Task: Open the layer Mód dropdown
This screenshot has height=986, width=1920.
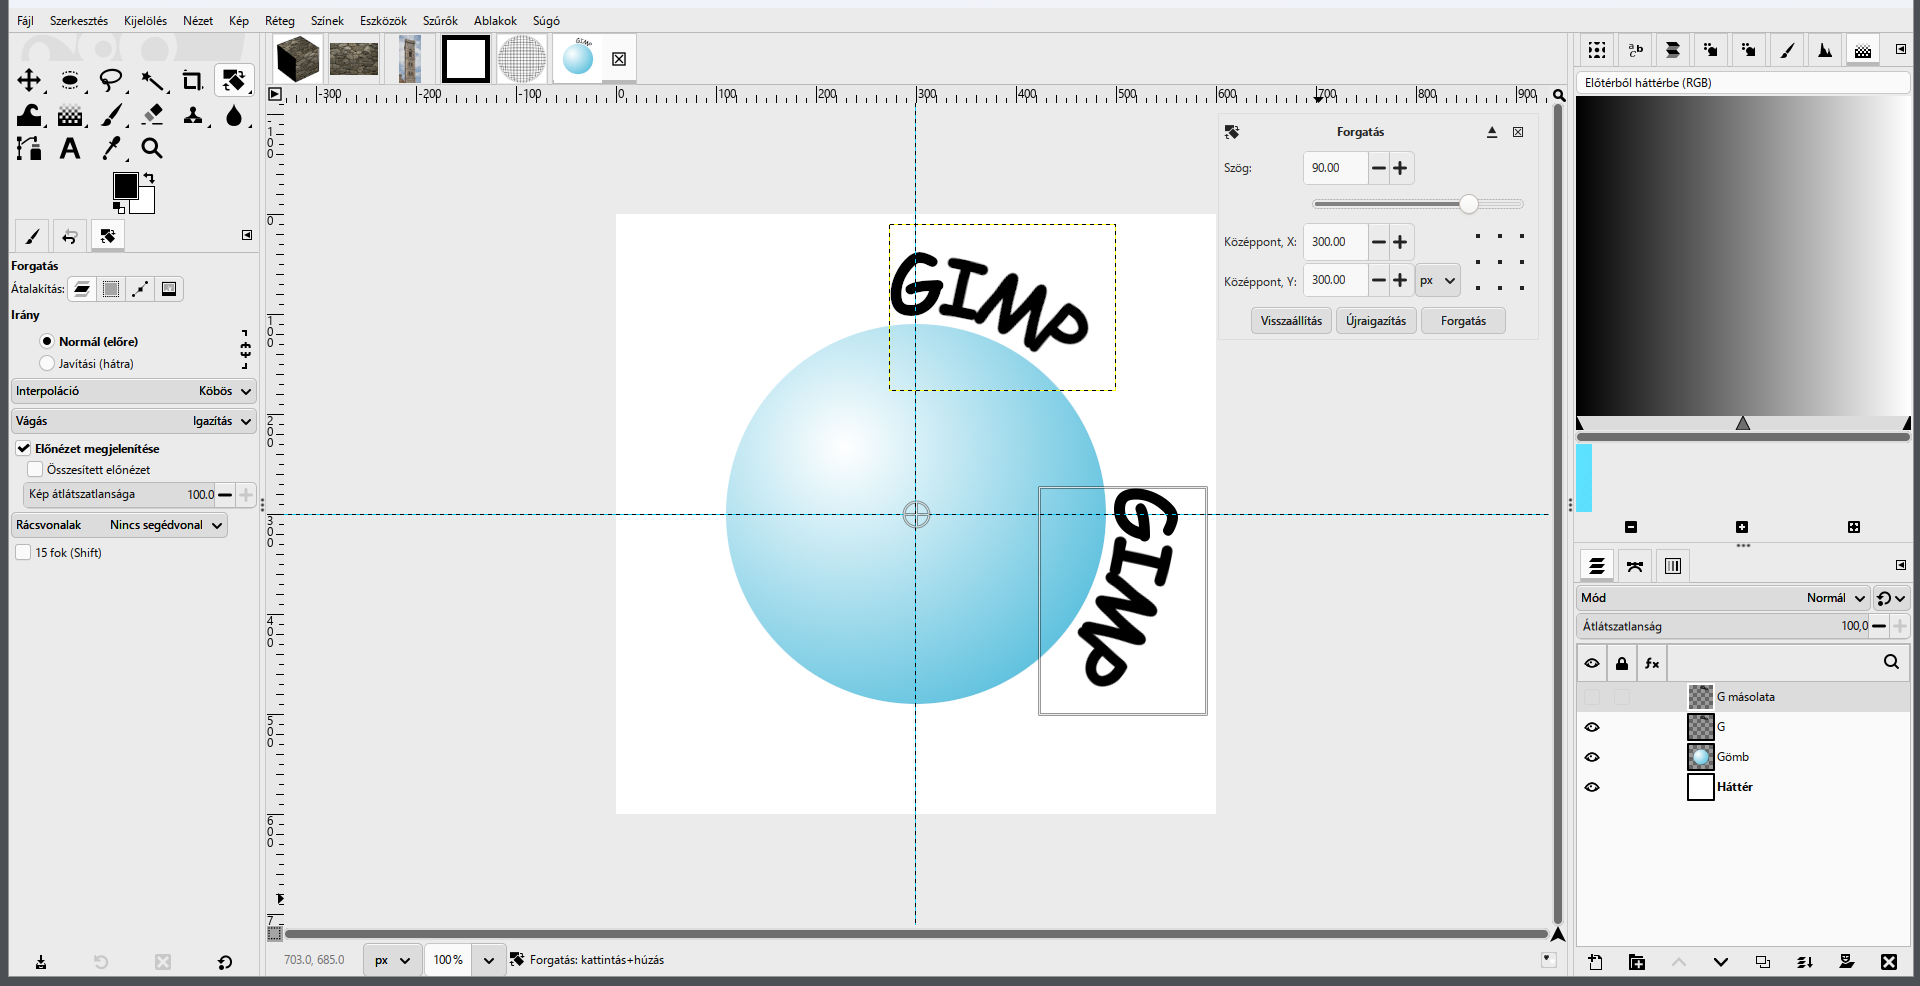Action: (x=1724, y=598)
